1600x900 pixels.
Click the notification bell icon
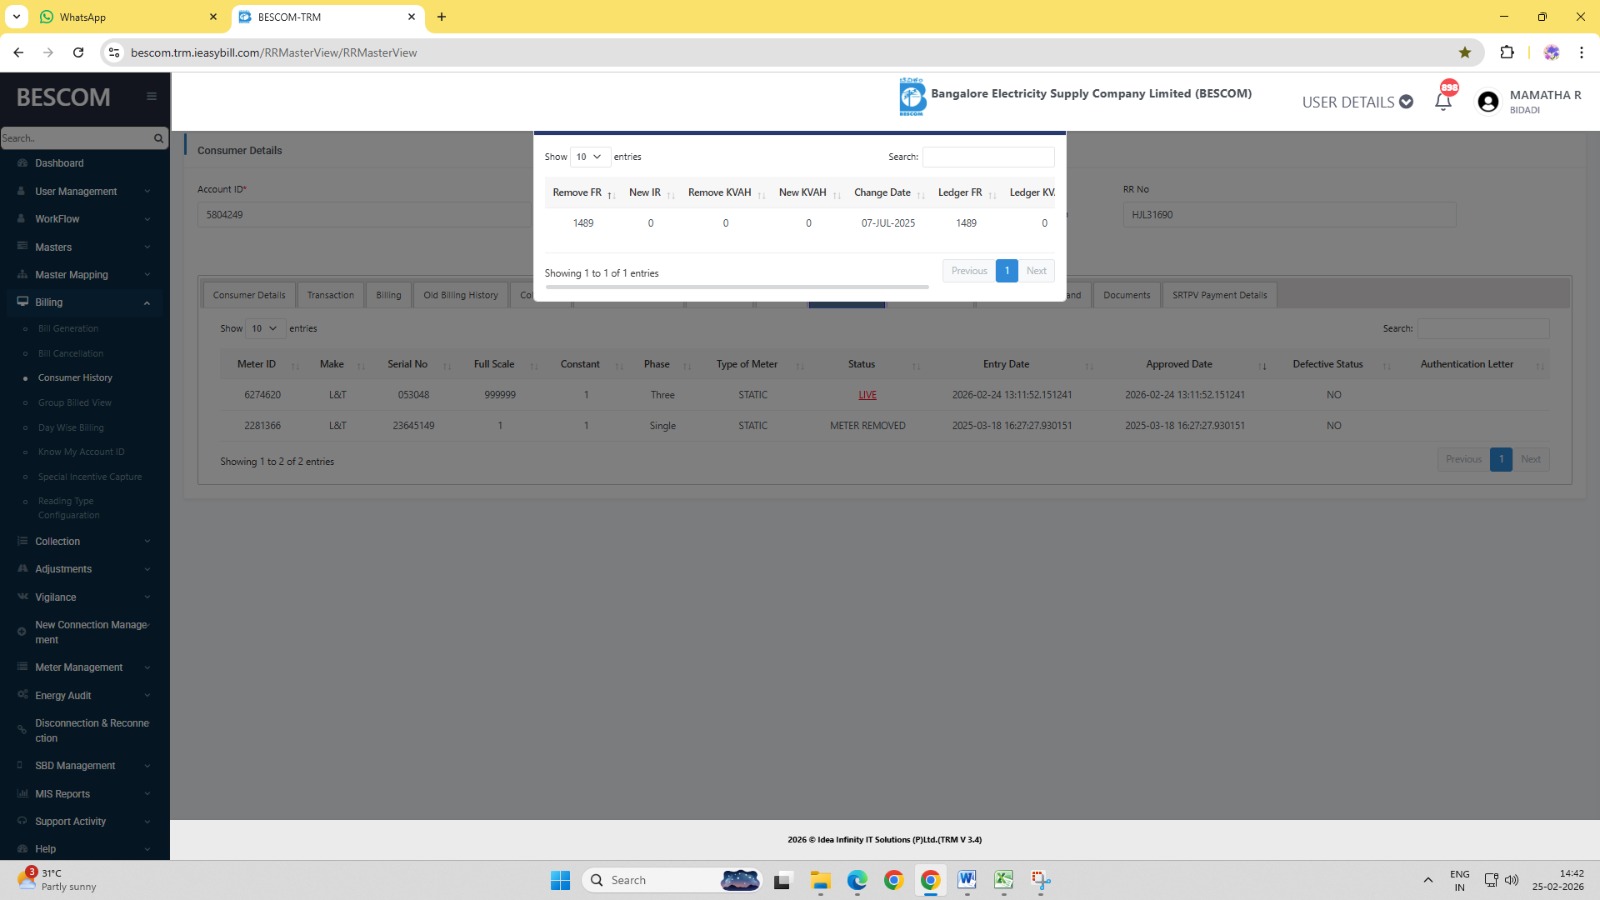click(1443, 101)
